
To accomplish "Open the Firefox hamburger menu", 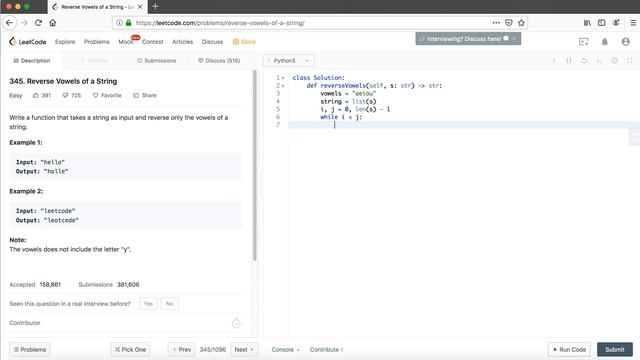I will [x=633, y=23].
